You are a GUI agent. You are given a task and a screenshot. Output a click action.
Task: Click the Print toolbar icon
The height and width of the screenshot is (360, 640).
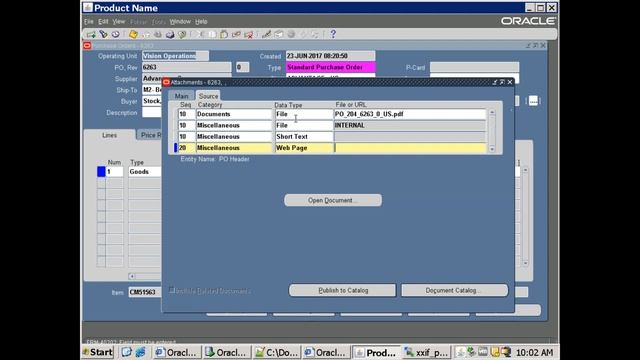[170, 34]
